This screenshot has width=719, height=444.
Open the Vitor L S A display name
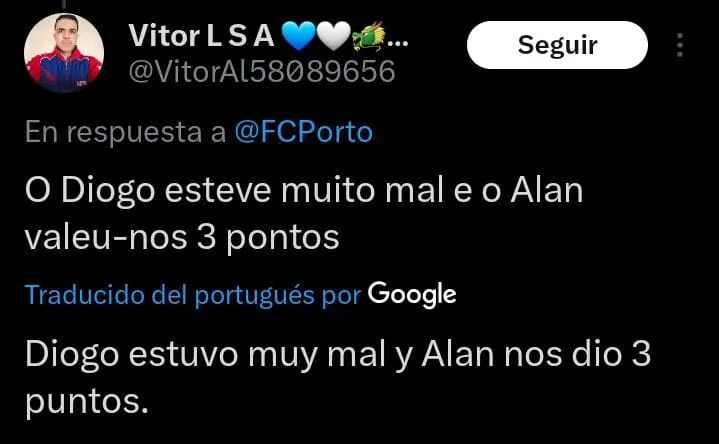point(201,36)
